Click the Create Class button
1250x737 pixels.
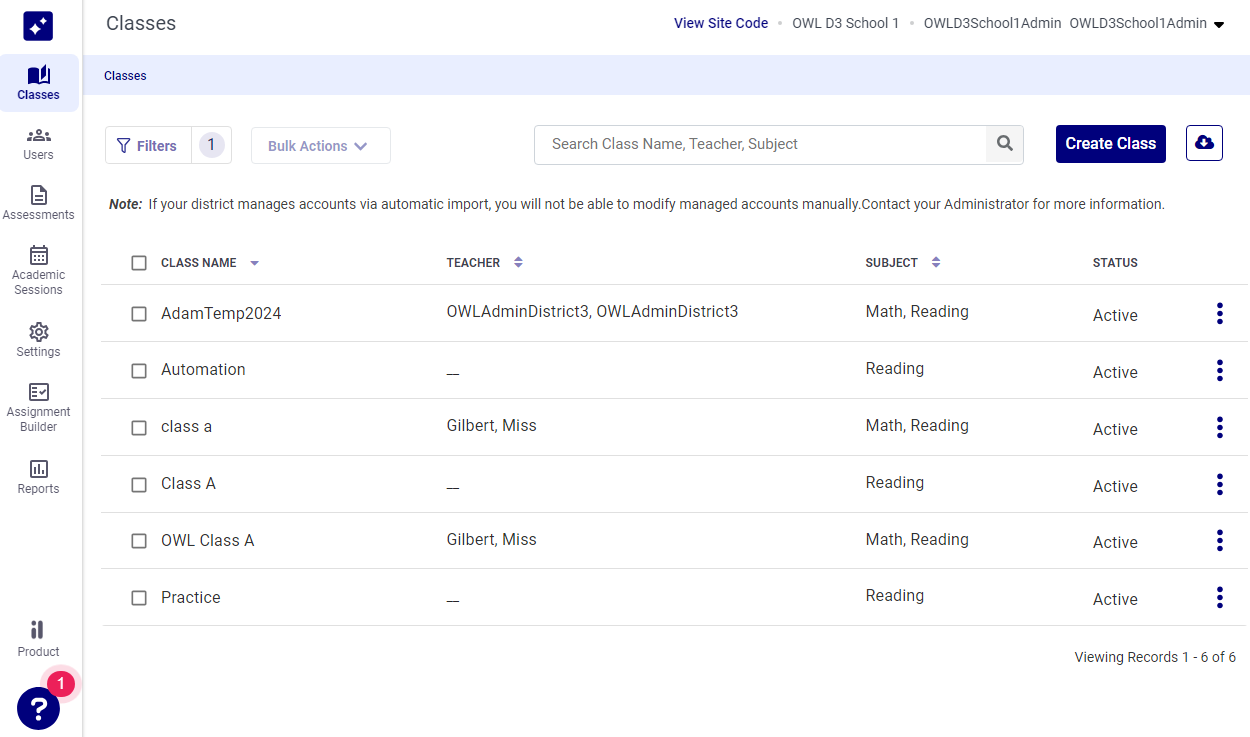pyautogui.click(x=1110, y=144)
